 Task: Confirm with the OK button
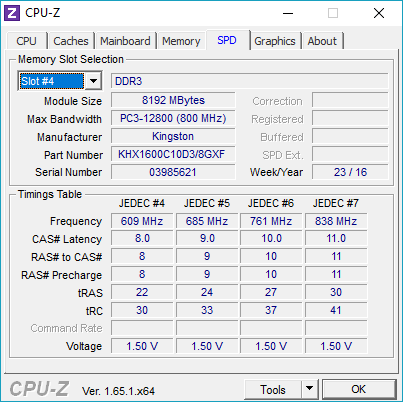pyautogui.click(x=359, y=389)
